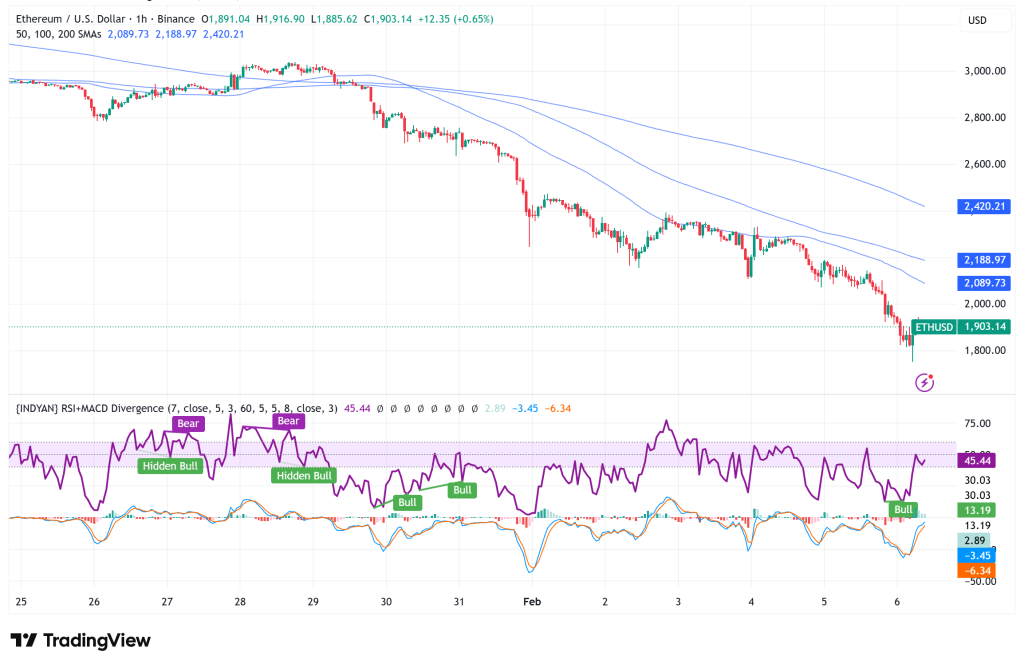Open the Ethereum / U.S. Dollar symbol legend
The height and width of the screenshot is (667, 1024).
click(x=70, y=18)
